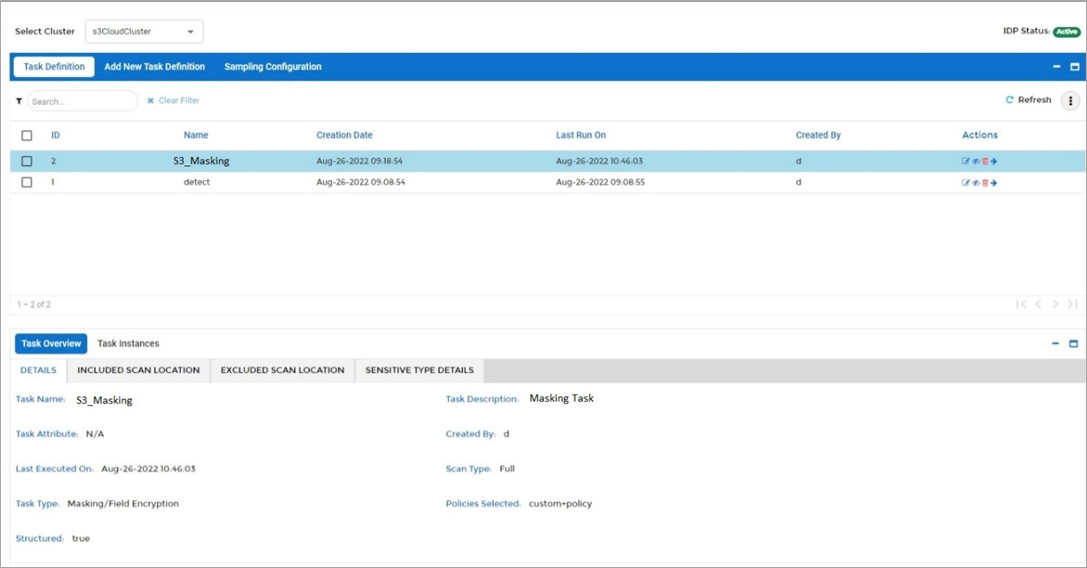Maximize the Task Overview panel
This screenshot has height=568, width=1087.
click(1073, 343)
